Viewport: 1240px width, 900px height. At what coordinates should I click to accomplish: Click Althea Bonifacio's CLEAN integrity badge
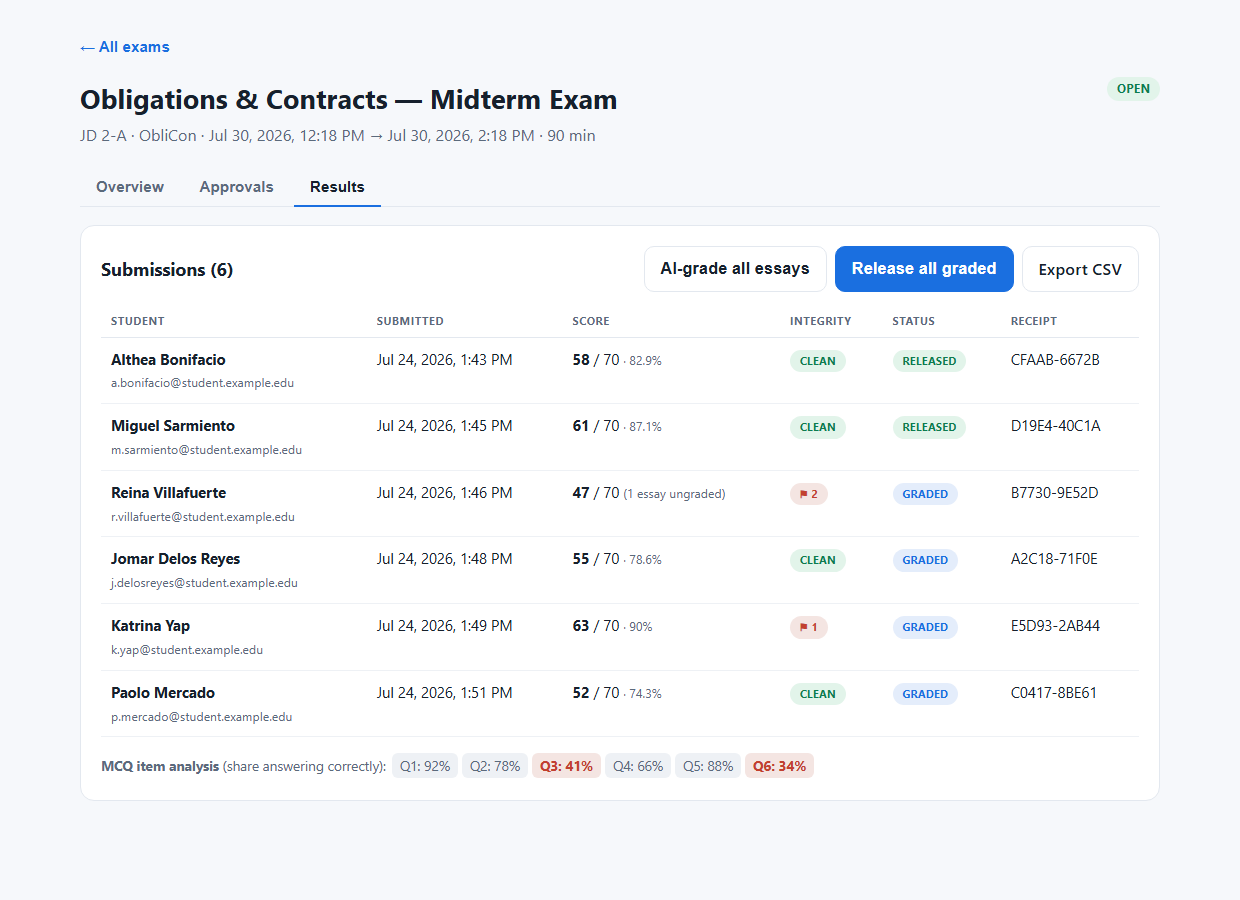817,361
